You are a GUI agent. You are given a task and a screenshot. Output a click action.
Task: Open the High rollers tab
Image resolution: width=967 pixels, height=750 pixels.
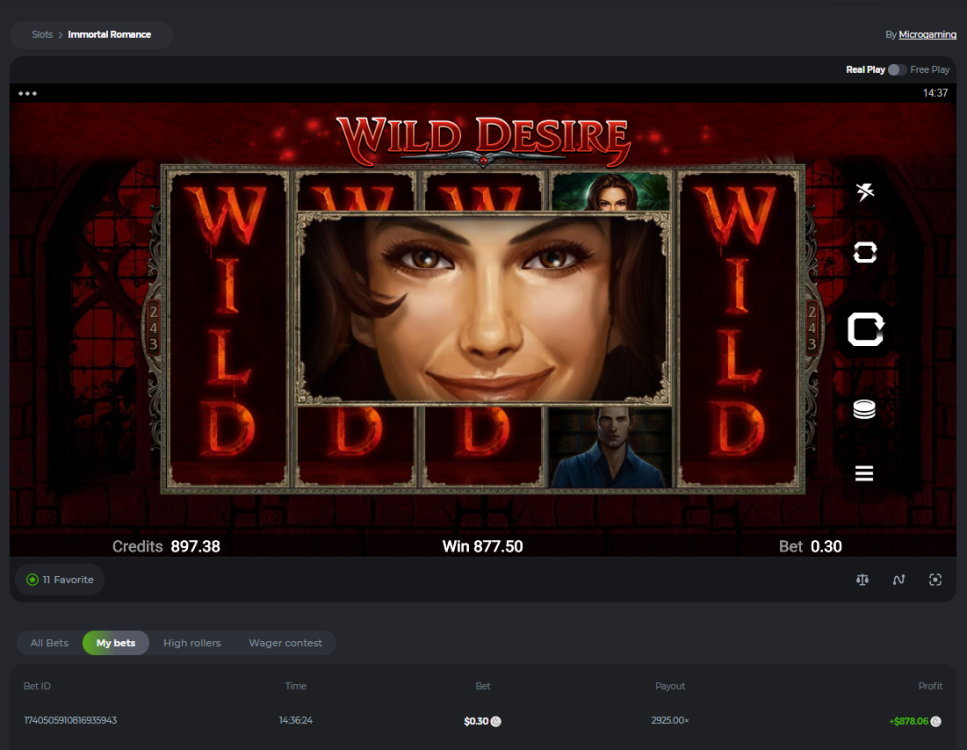[192, 643]
